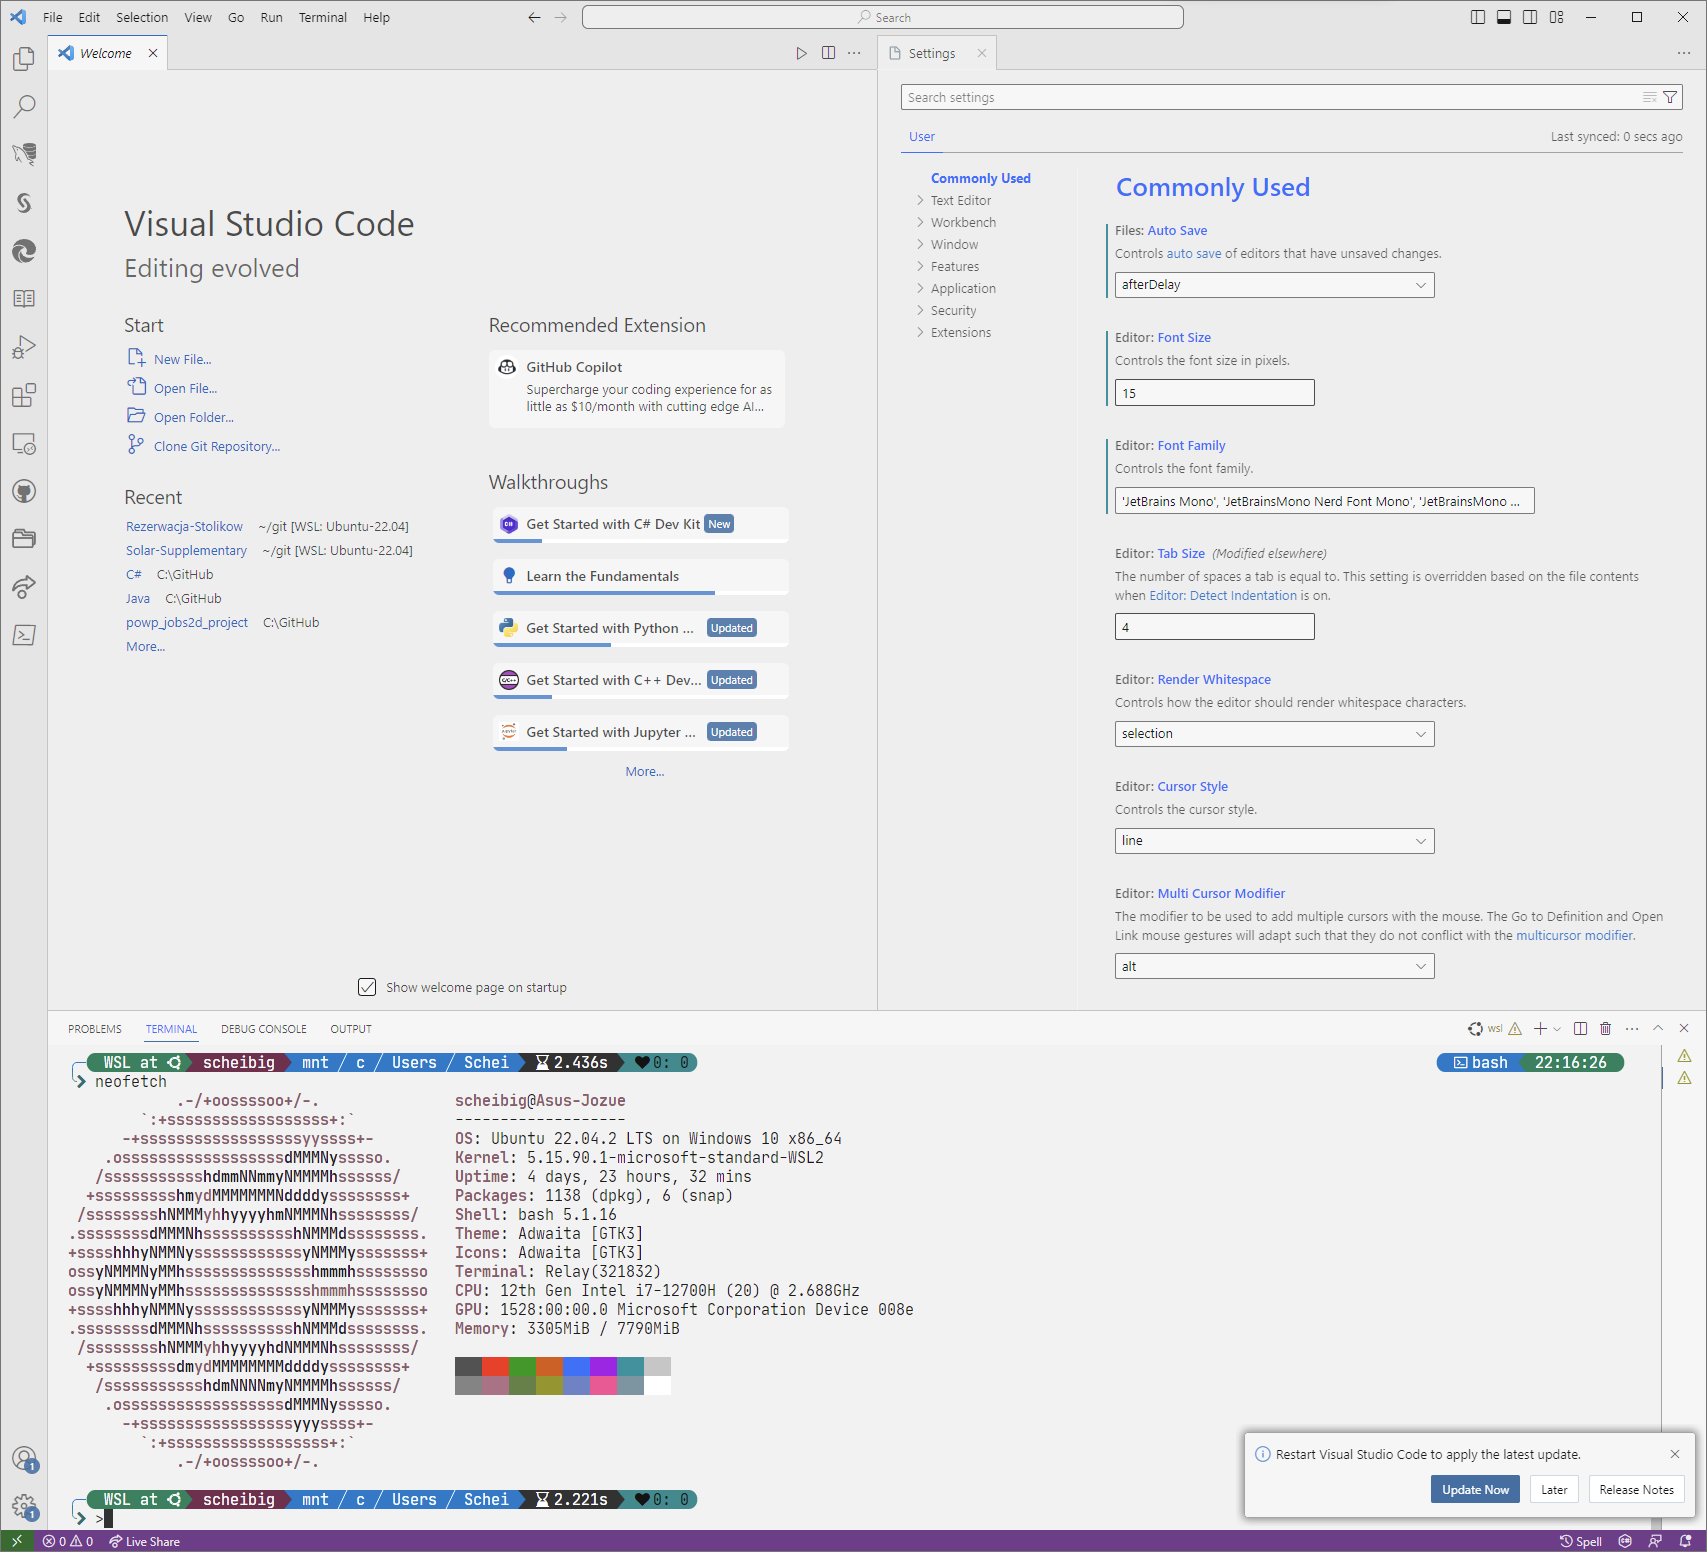Image resolution: width=1707 pixels, height=1552 pixels.
Task: Maximize the panel with the up chevron
Action: (x=1658, y=1028)
